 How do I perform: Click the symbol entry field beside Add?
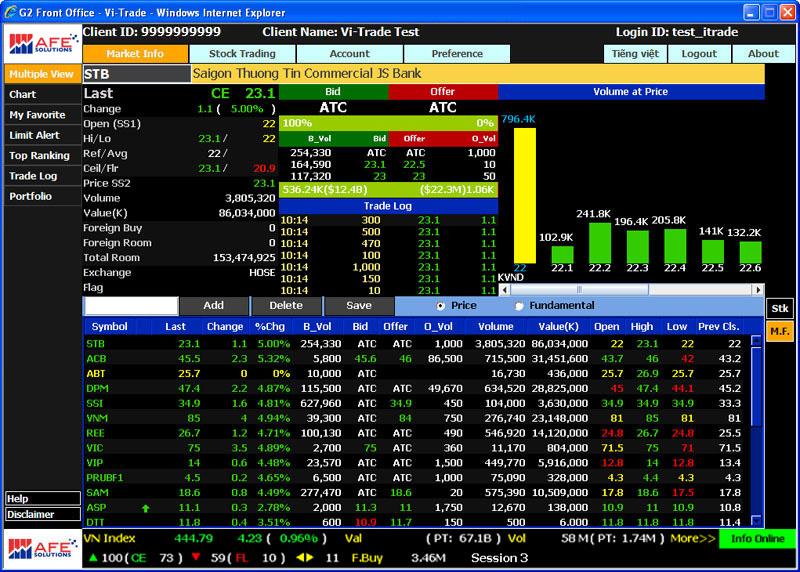click(132, 306)
